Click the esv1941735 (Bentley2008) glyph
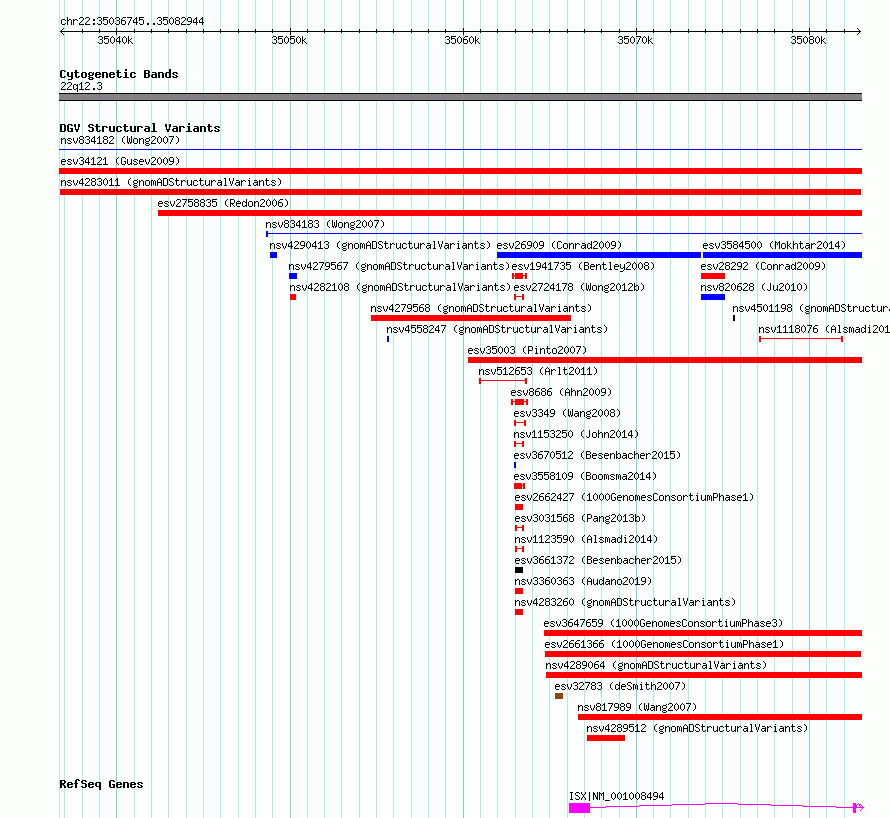 519,276
